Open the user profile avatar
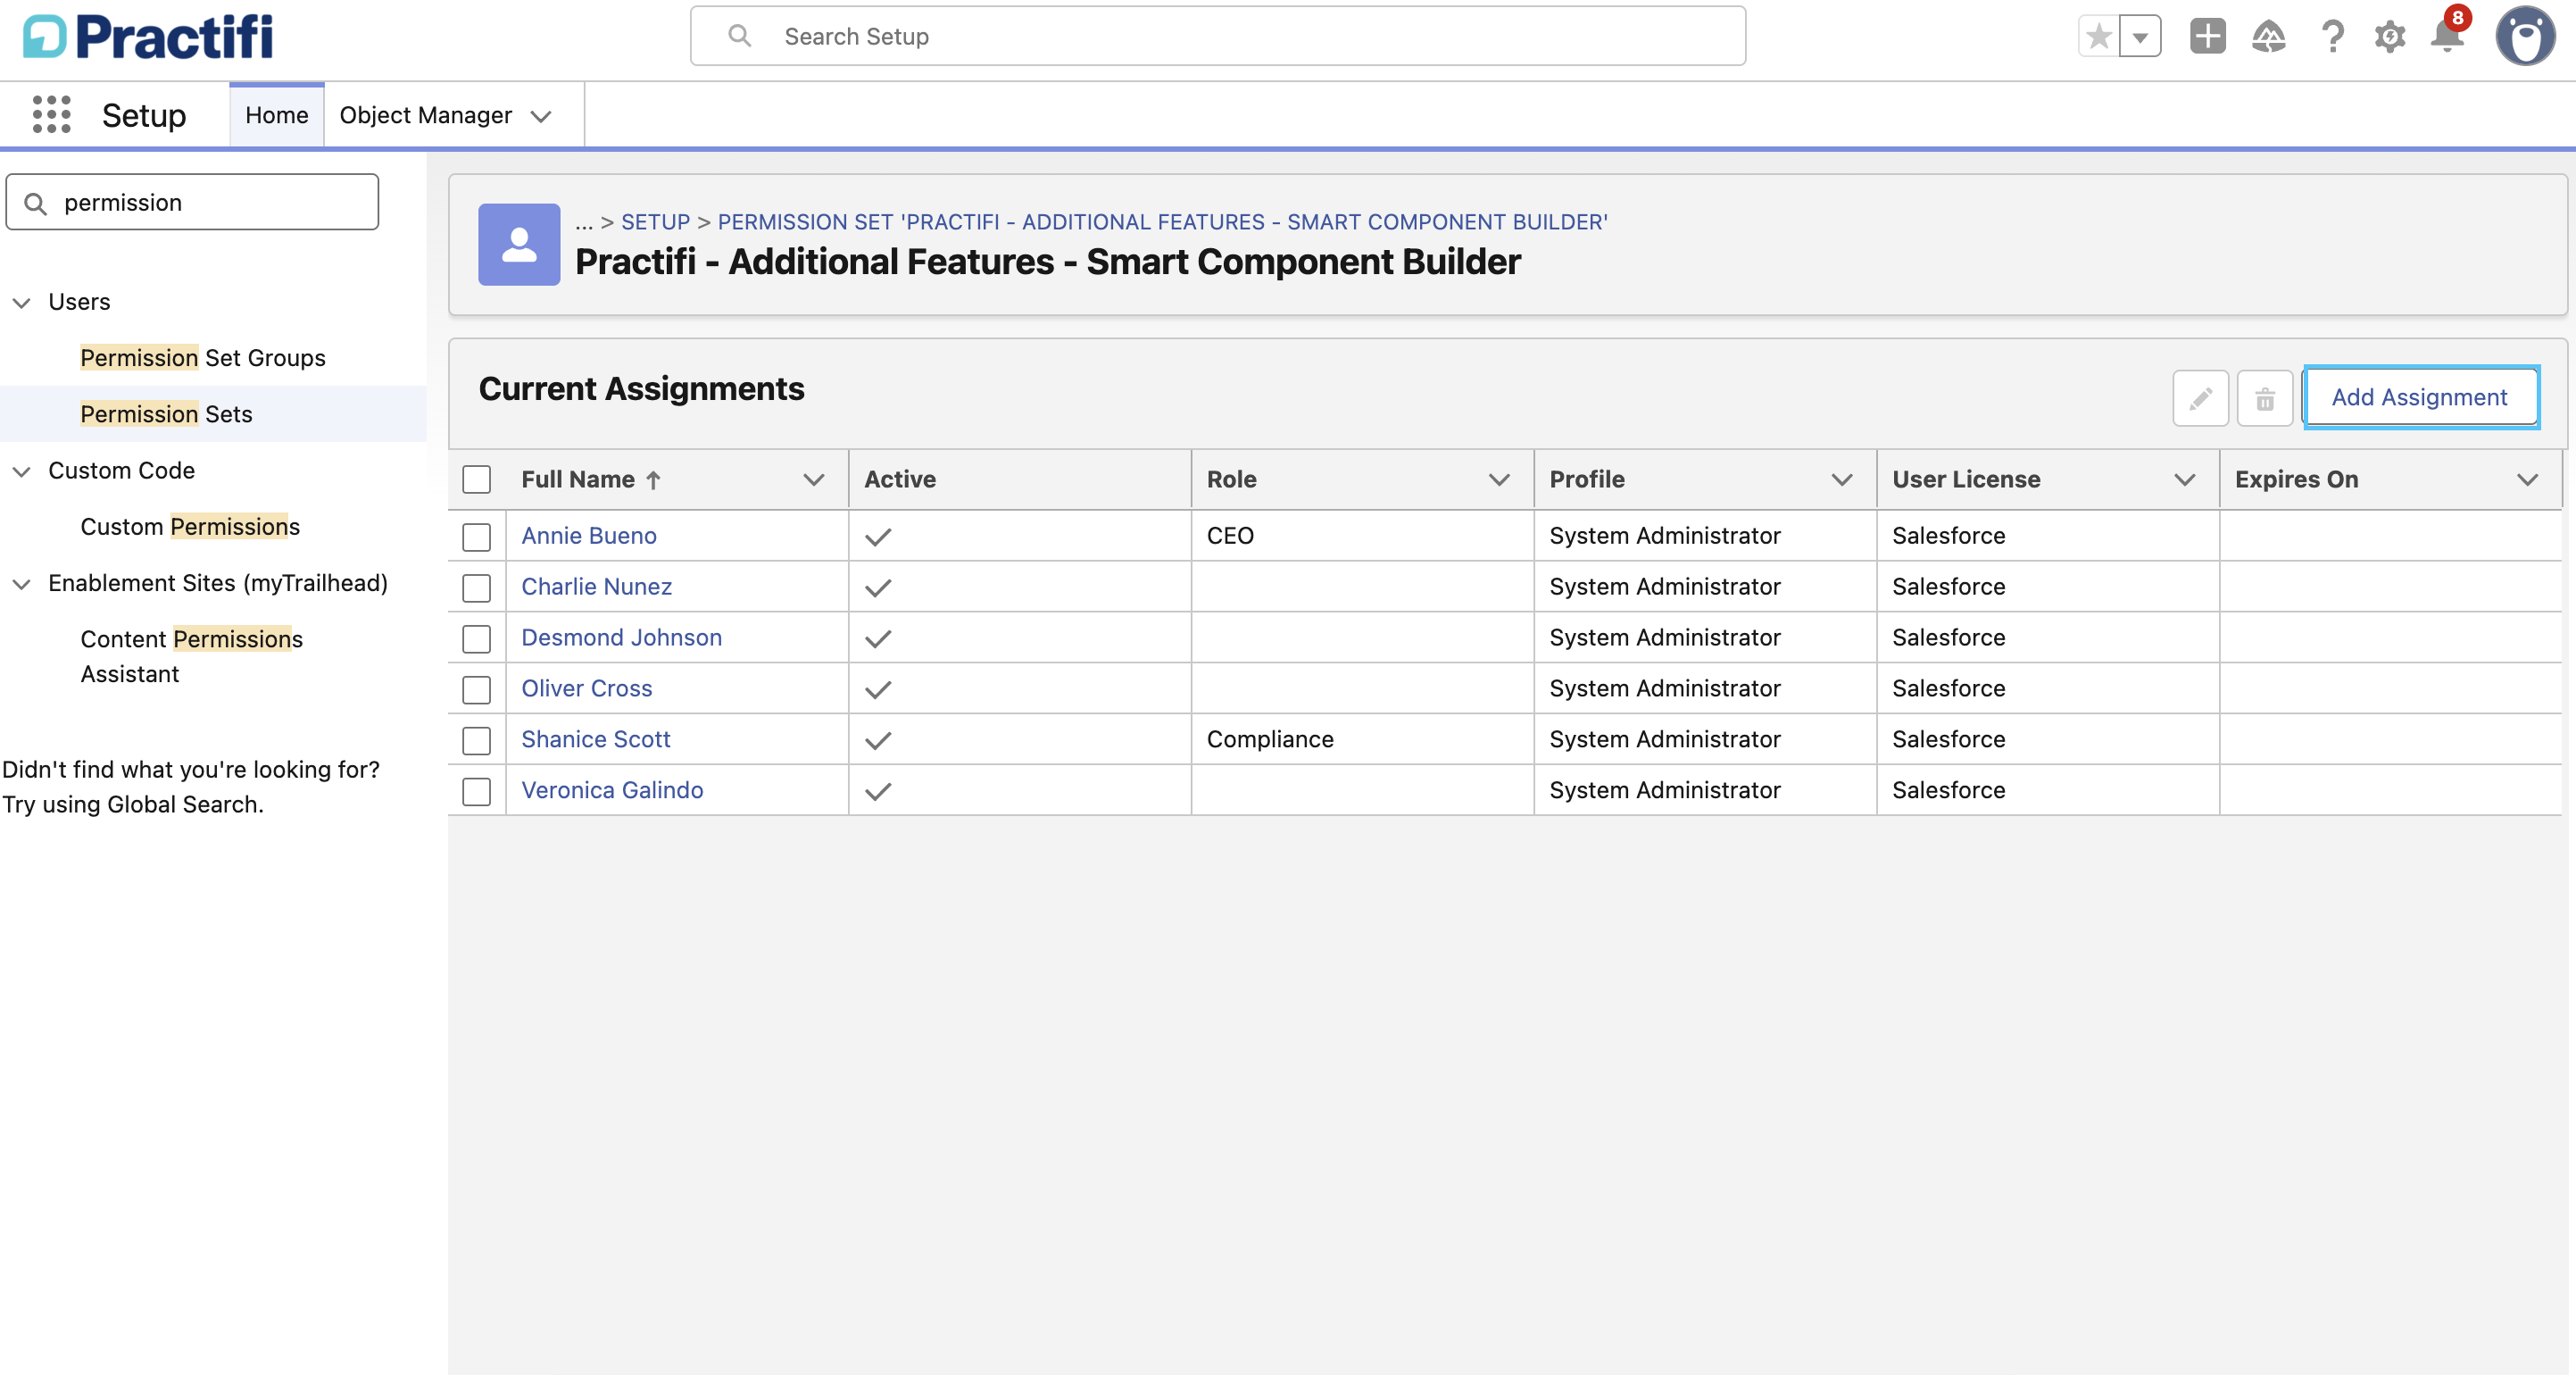 (2525, 37)
